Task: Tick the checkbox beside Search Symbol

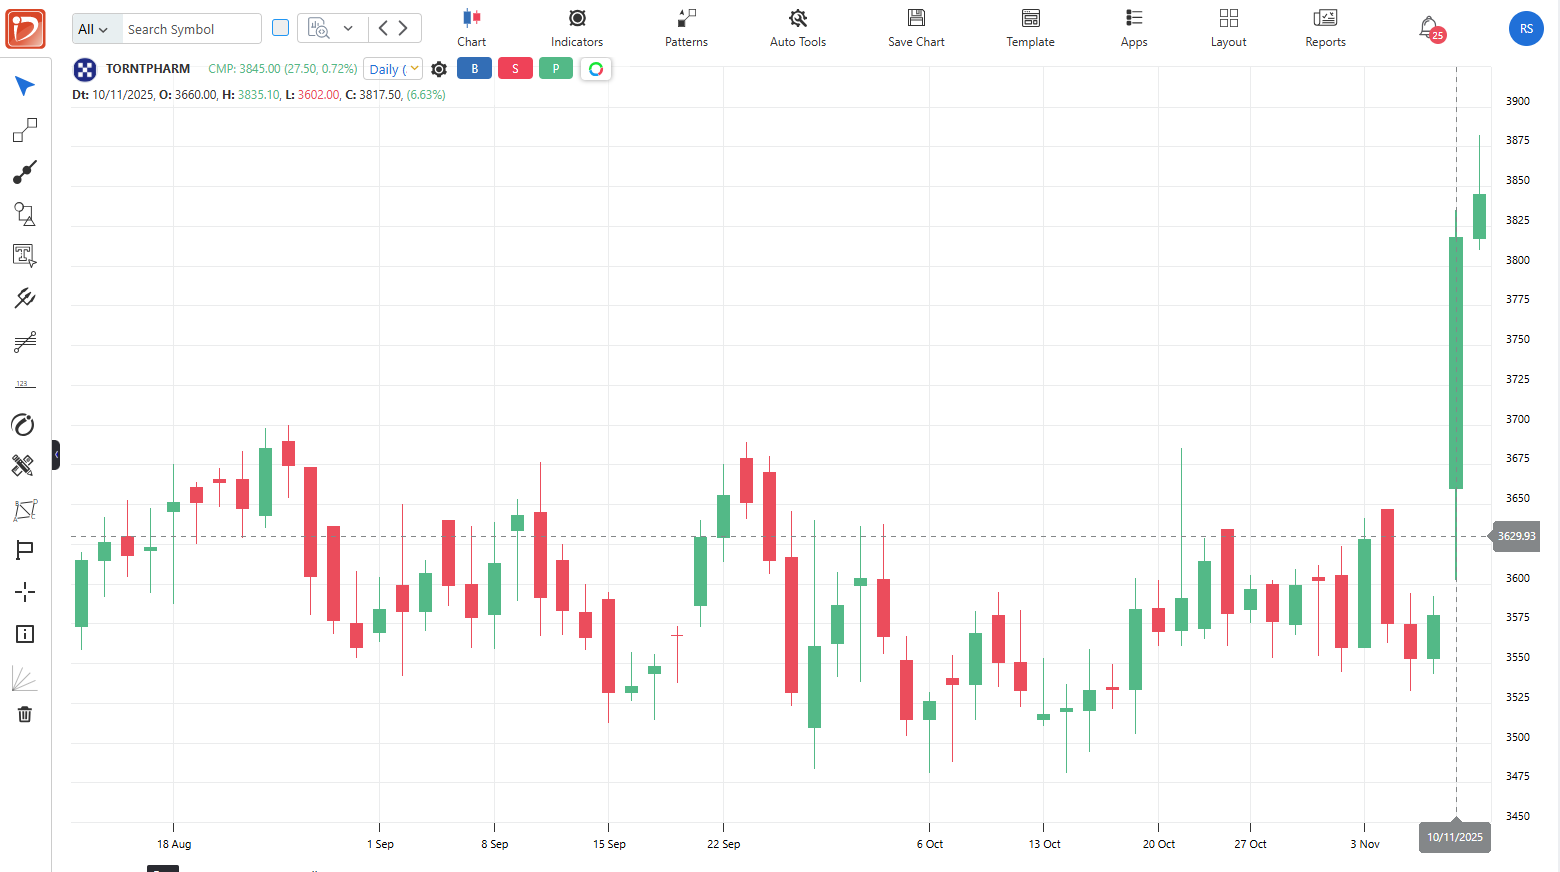Action: coord(281,28)
